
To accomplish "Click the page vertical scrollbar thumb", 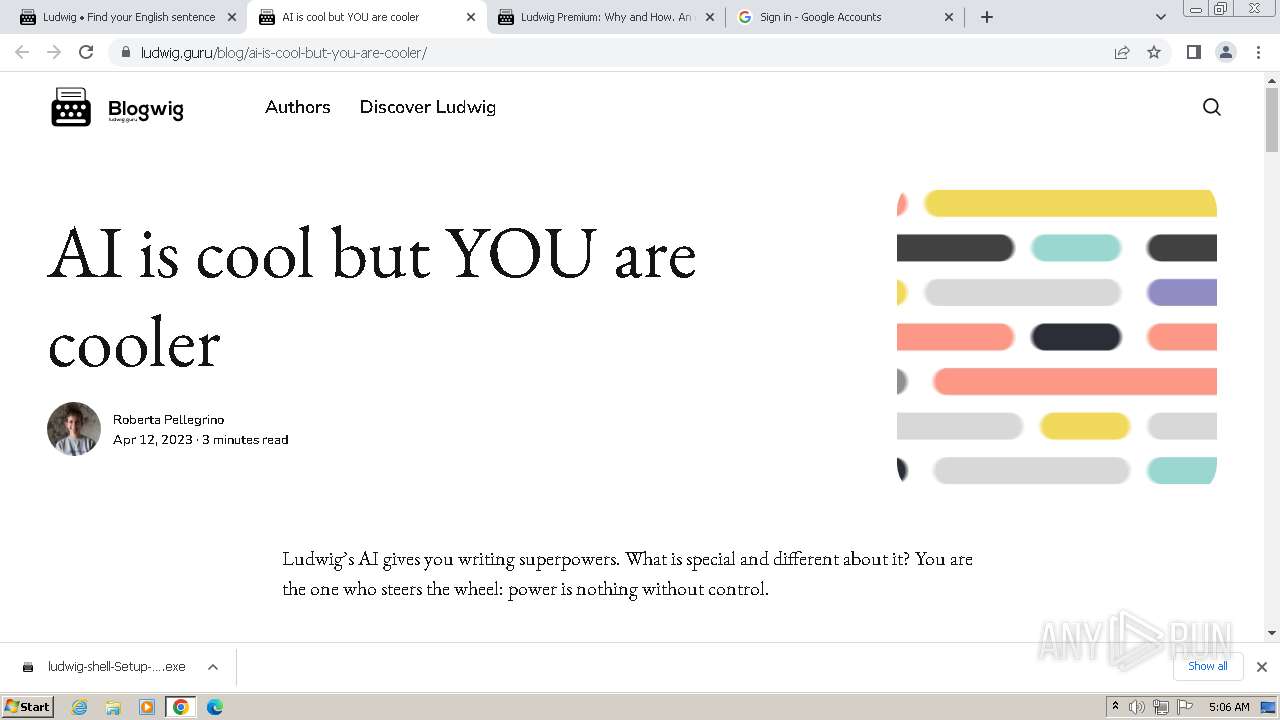I will (x=1272, y=118).
